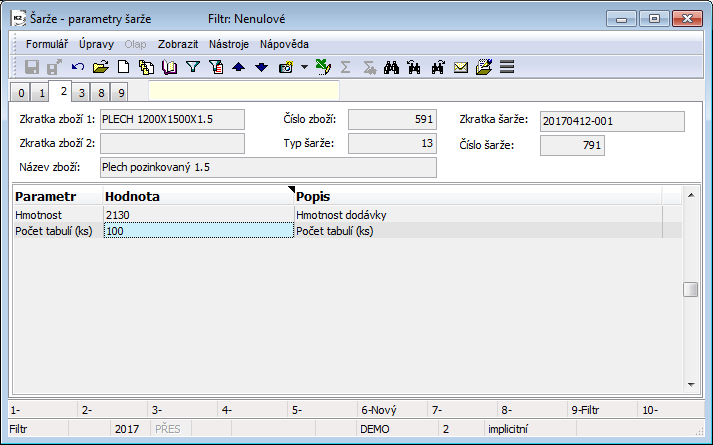This screenshot has height=445, width=713.
Task: Open the Formulář menu
Action: point(47,44)
